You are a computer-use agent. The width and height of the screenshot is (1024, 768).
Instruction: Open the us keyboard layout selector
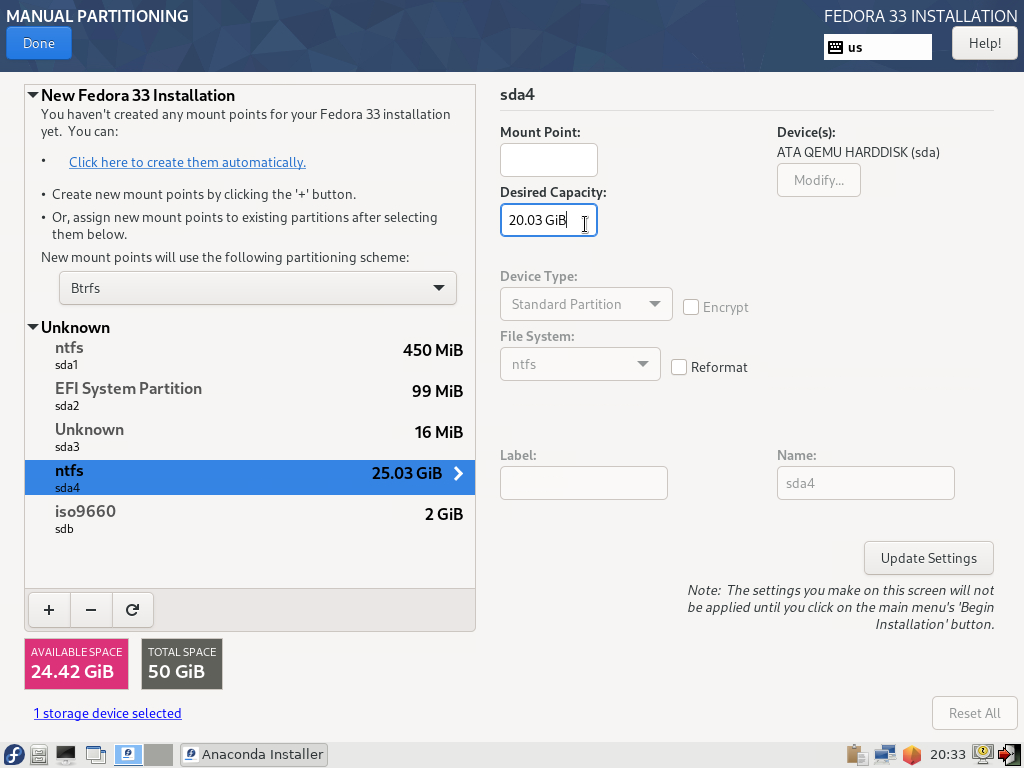click(x=877, y=47)
